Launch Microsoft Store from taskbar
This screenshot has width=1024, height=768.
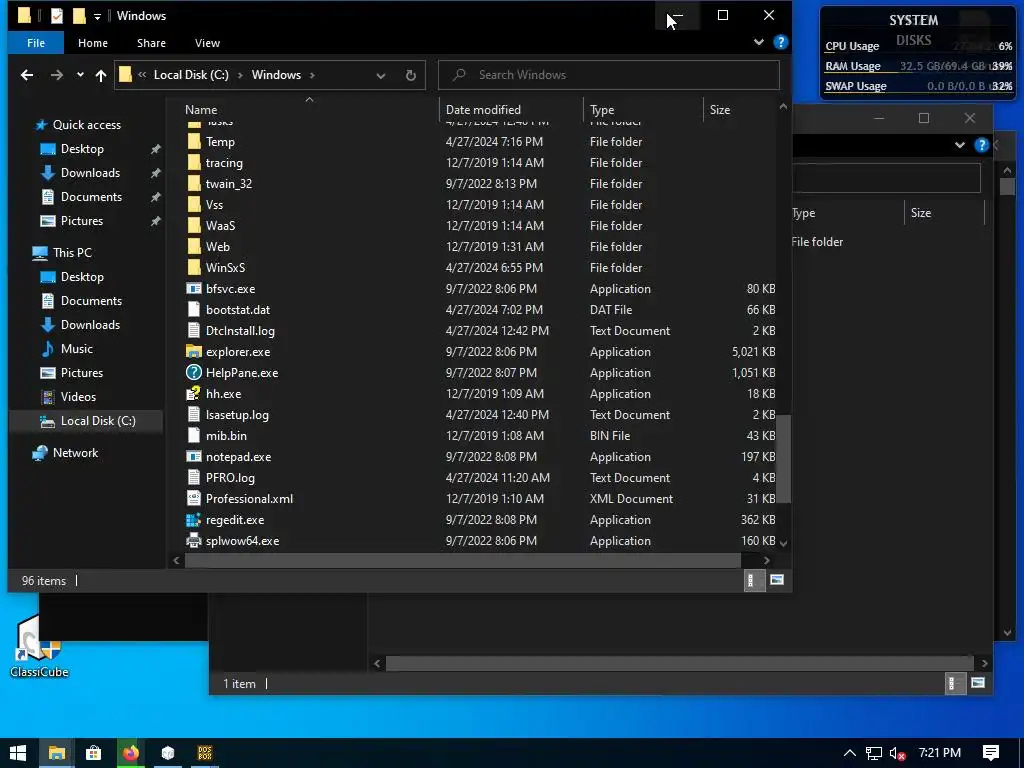(93, 753)
